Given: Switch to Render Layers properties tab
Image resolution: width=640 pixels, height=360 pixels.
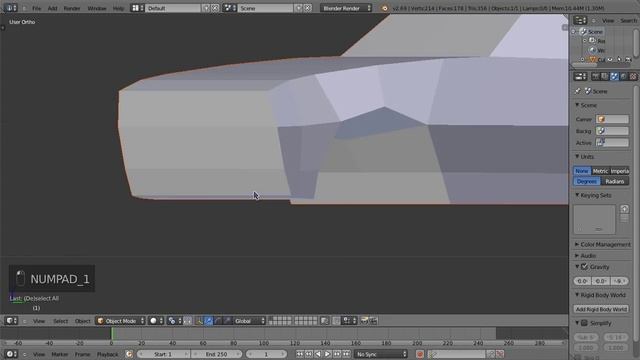Looking at the screenshot, I should tap(604, 76).
